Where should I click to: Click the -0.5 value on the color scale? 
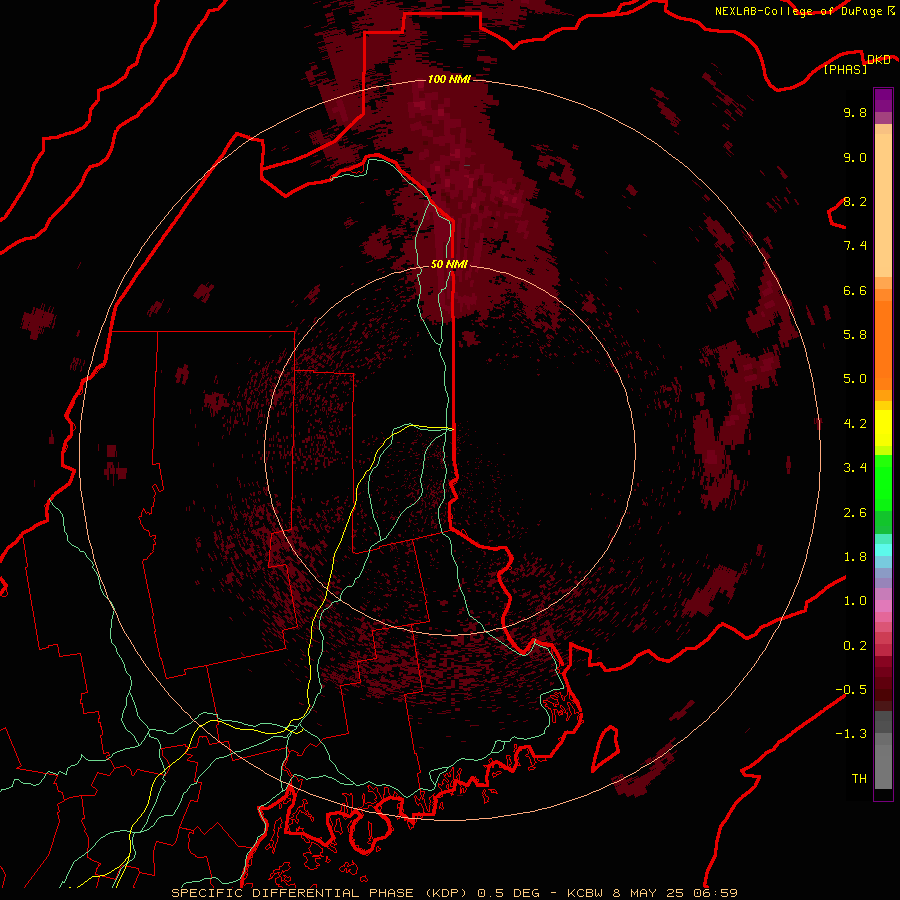(851, 690)
